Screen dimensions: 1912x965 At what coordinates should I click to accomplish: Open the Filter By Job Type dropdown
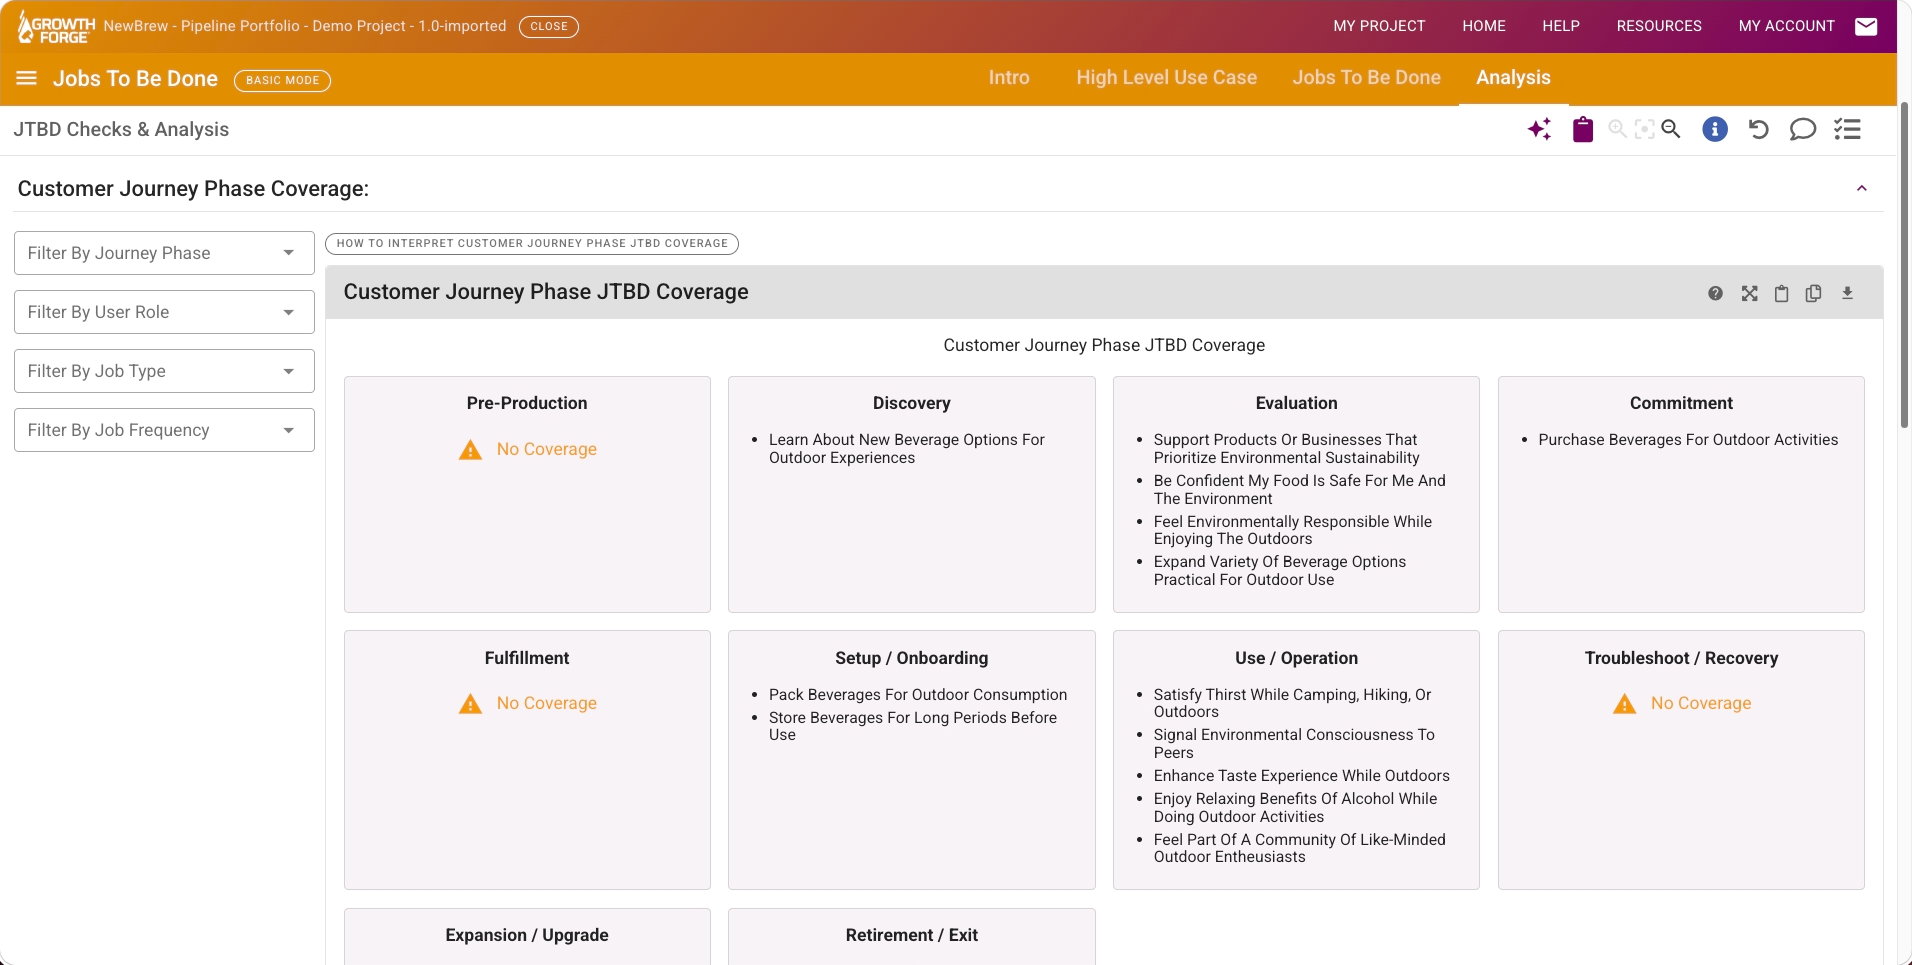164,371
